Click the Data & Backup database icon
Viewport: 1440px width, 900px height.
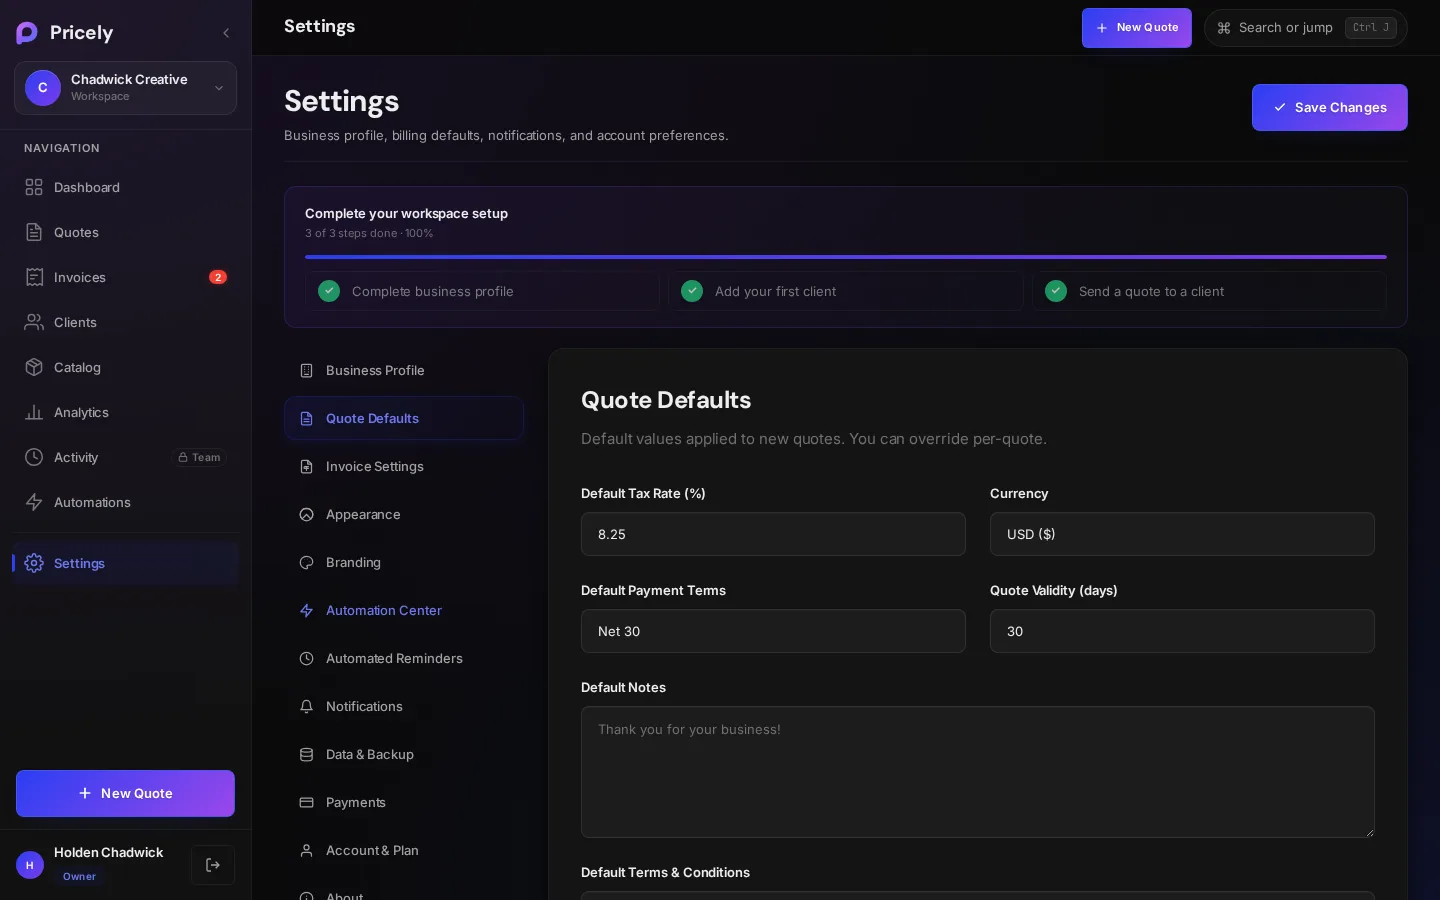307,754
